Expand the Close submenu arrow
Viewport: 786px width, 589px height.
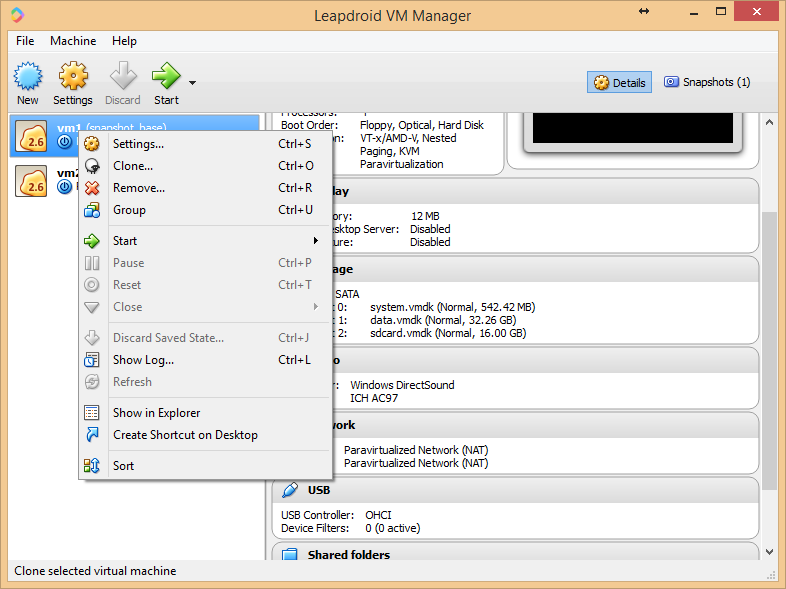(x=316, y=307)
